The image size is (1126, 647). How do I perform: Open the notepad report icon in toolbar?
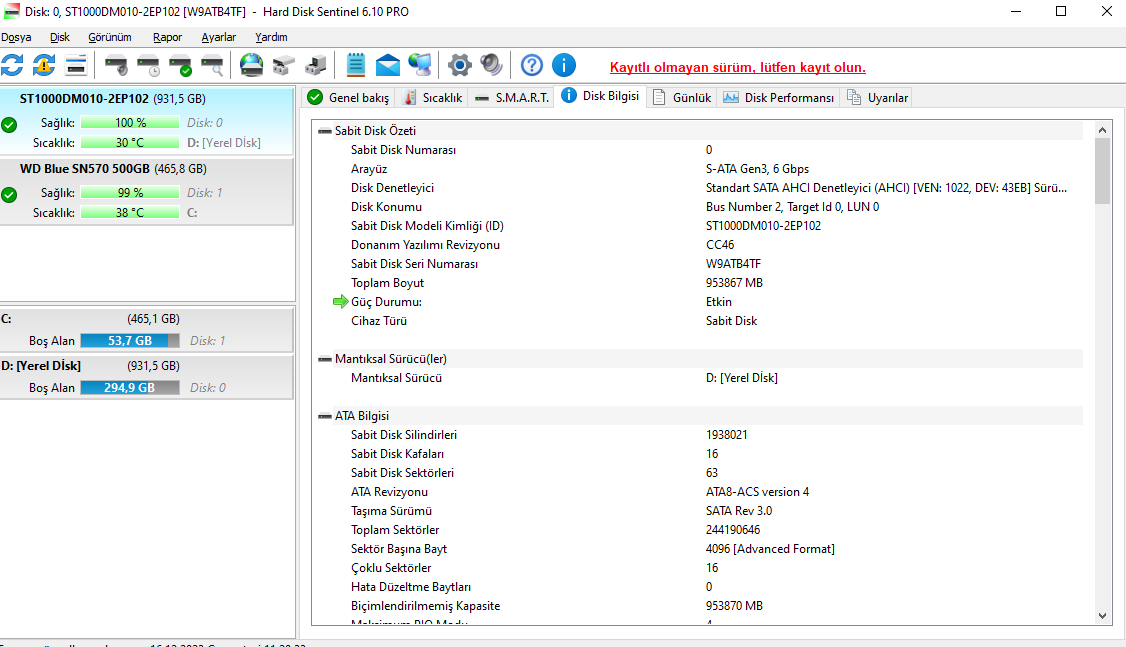355,66
